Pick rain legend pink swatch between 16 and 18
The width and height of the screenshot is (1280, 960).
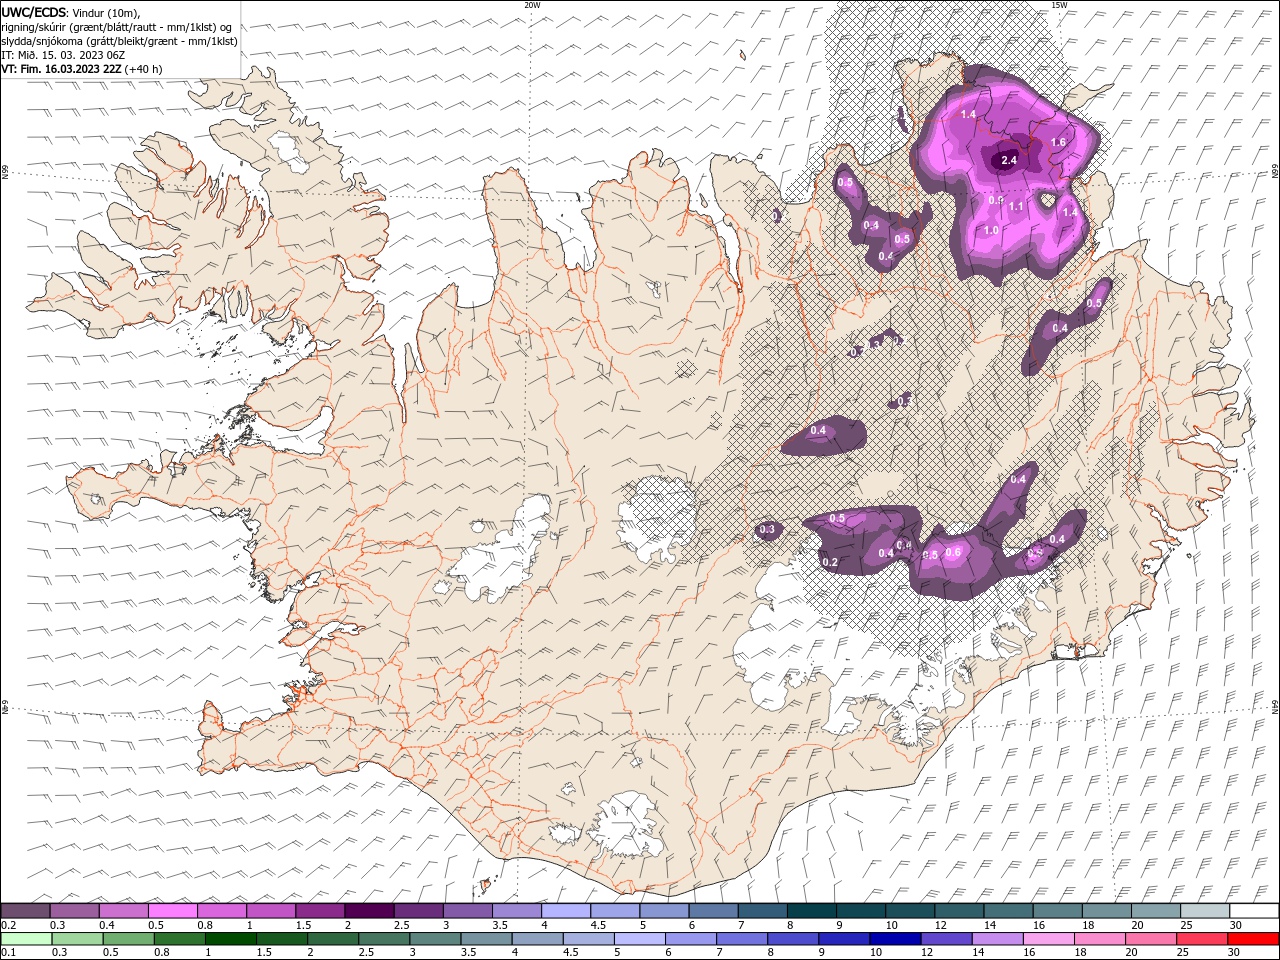pos(1048,939)
